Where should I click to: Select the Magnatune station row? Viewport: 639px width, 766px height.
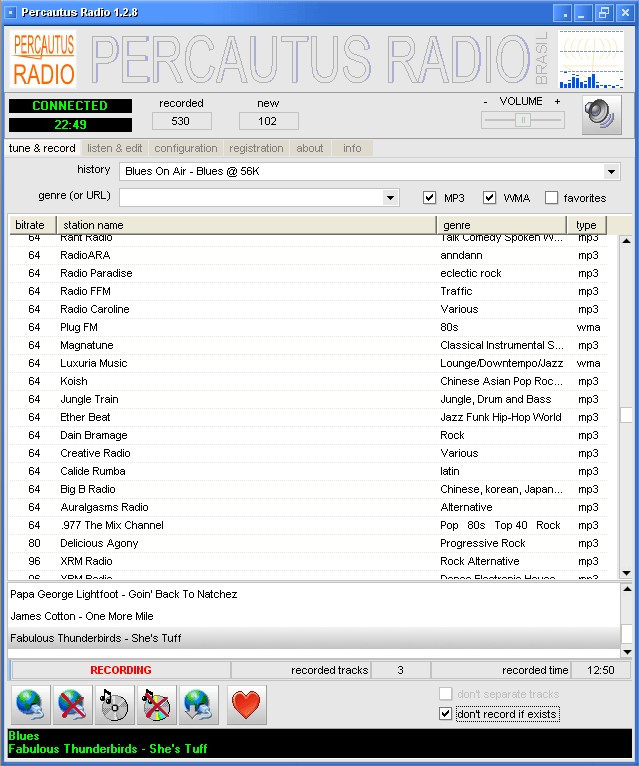point(309,345)
